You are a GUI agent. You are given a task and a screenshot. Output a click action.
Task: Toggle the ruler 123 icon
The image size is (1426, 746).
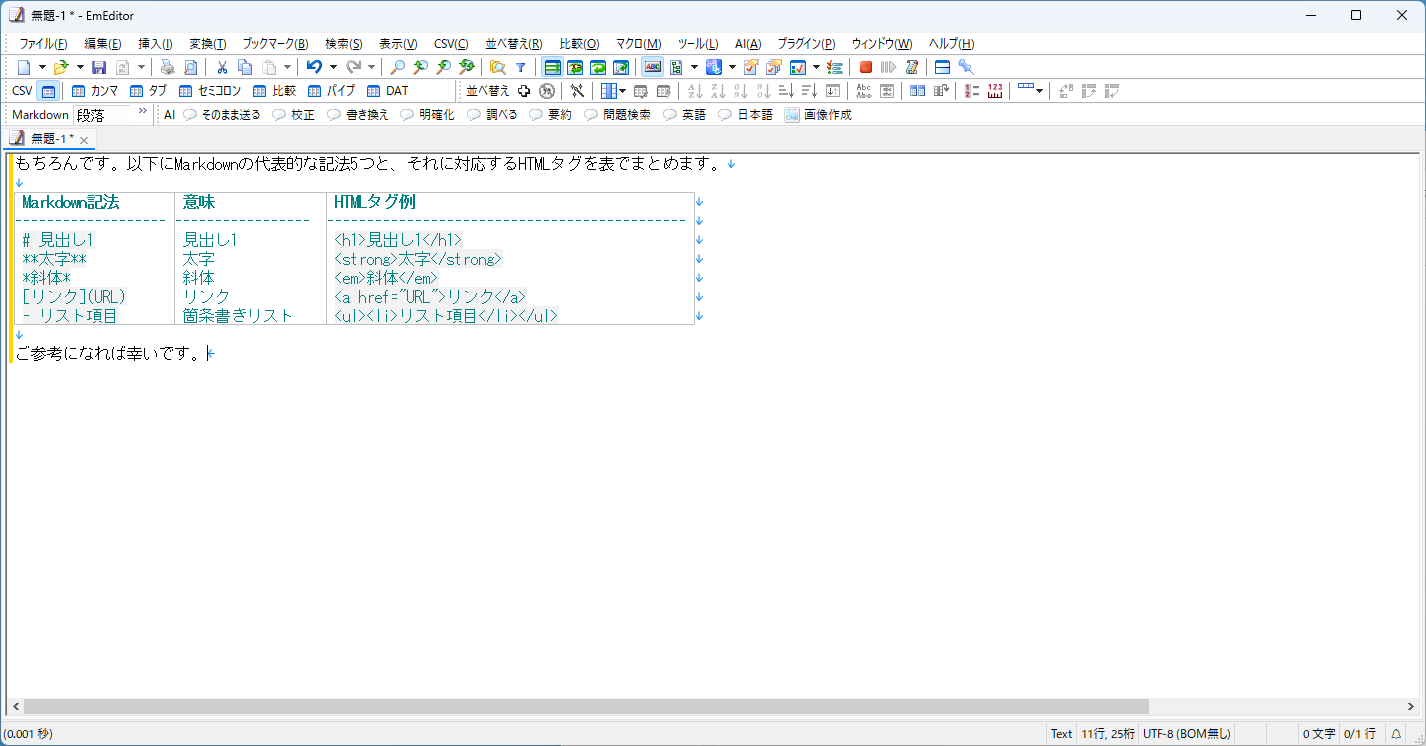click(994, 91)
